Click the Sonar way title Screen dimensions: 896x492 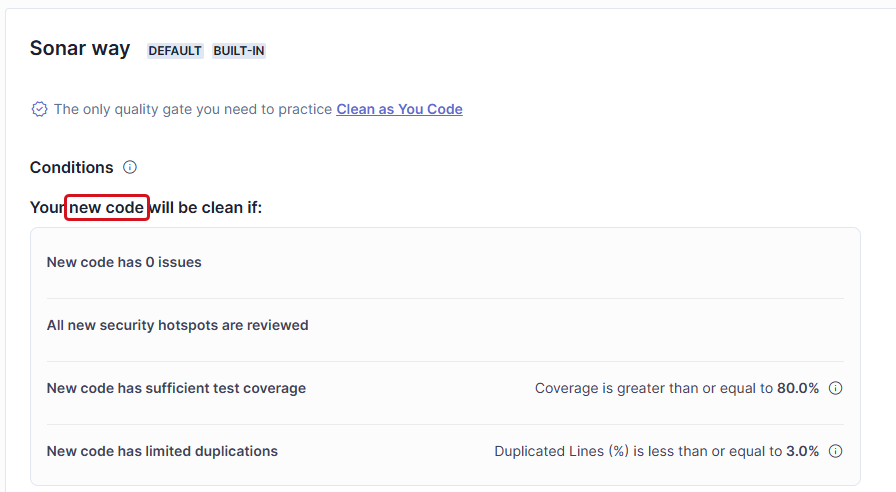coord(80,49)
